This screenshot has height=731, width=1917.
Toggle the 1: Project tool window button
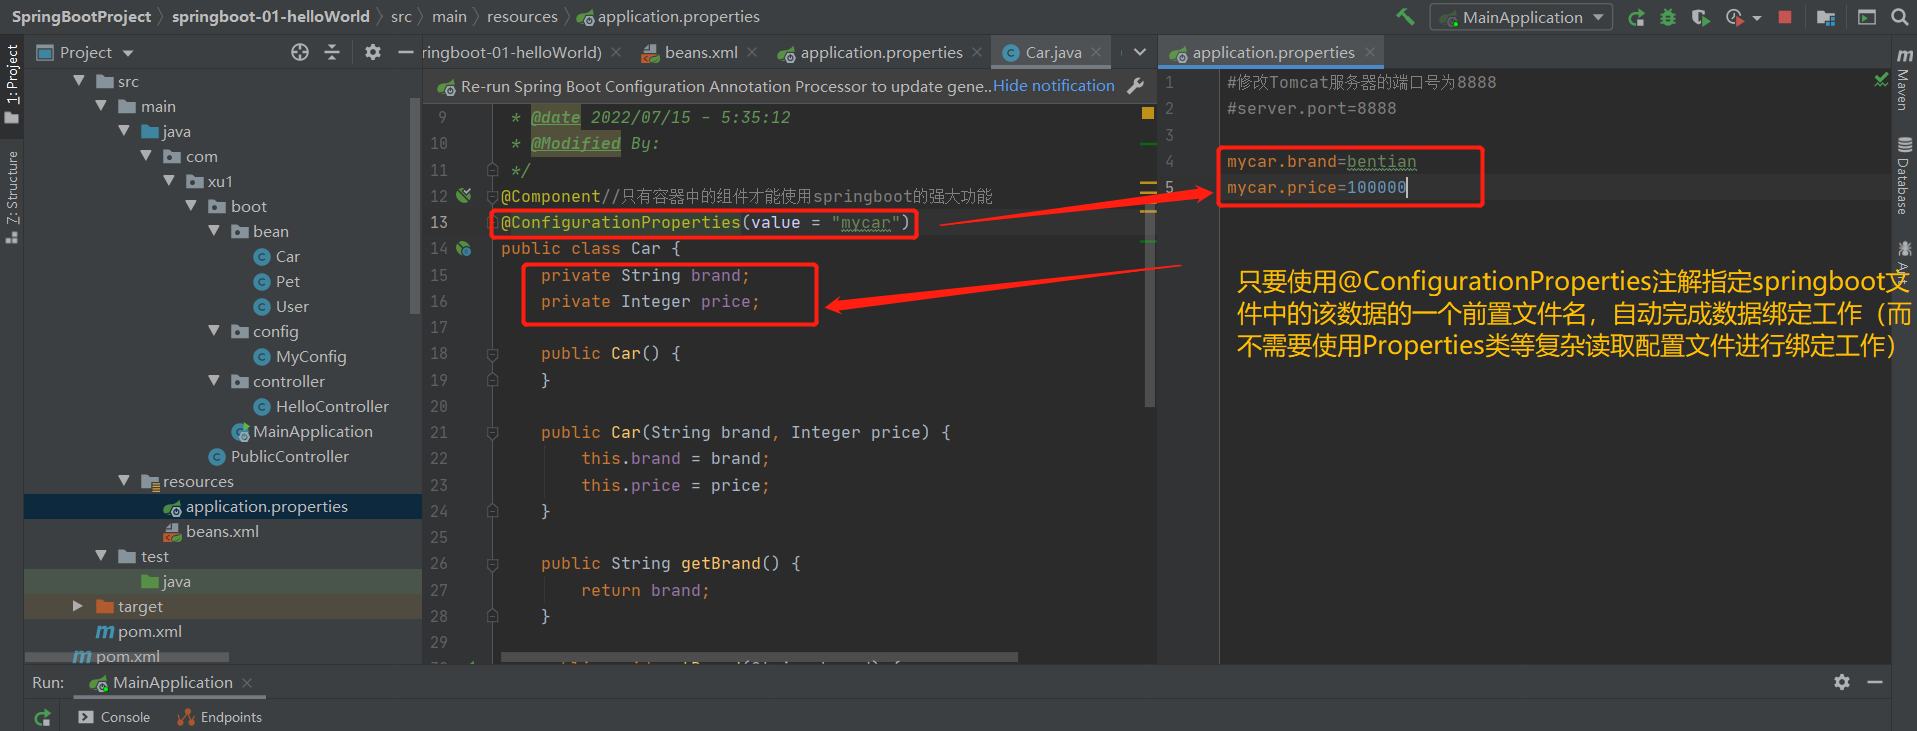point(12,84)
